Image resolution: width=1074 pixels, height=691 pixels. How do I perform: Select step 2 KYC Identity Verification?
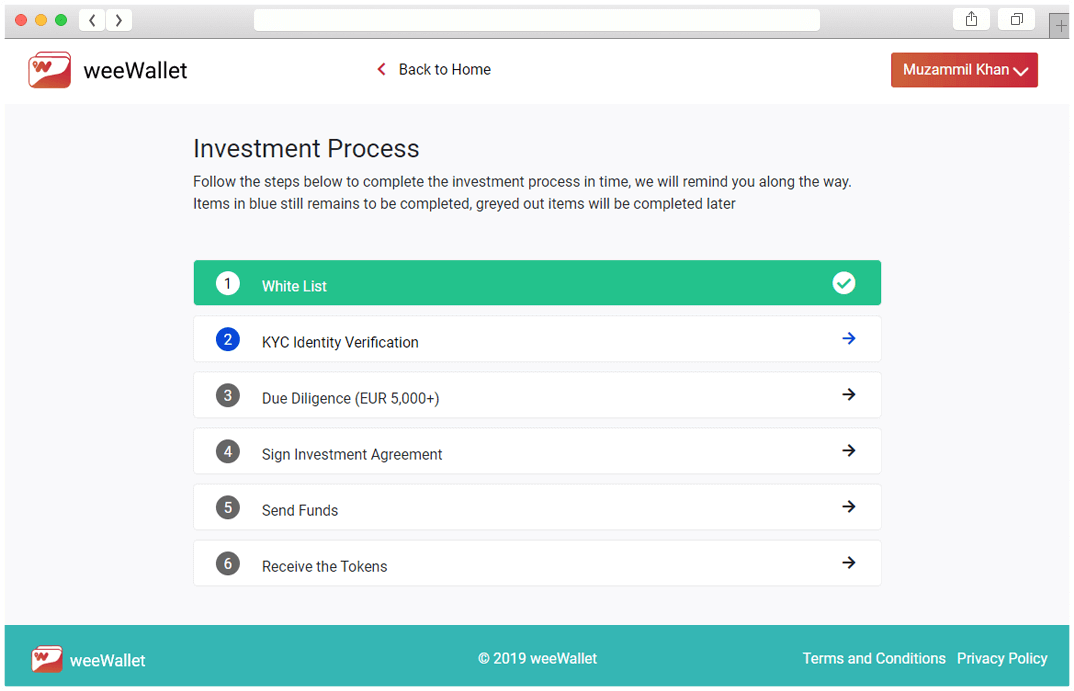click(x=340, y=342)
